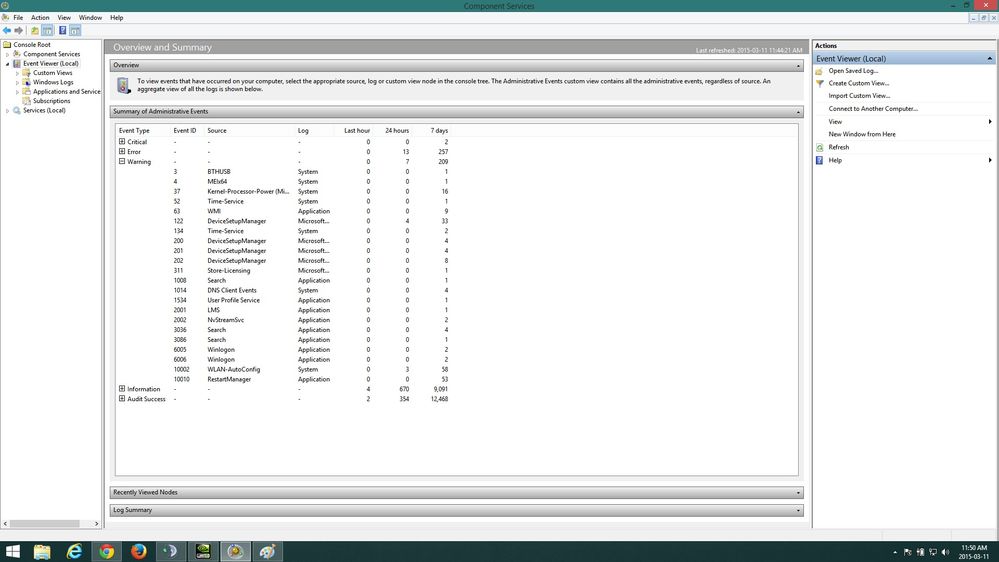Click New Window from Here action
Screen dimensions: 999x562
pos(862,134)
